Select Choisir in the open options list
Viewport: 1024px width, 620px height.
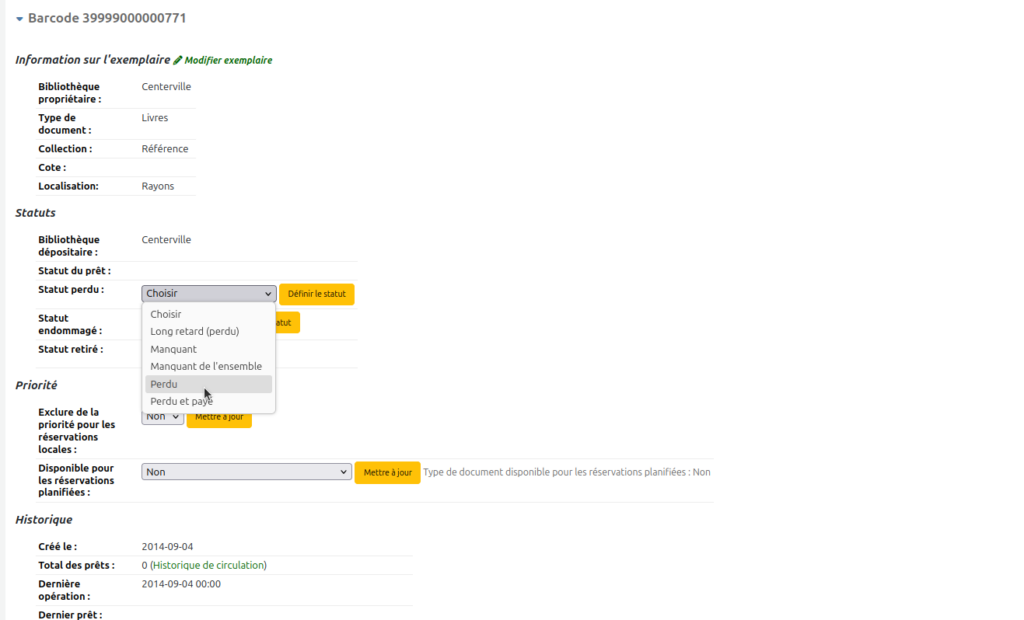coord(166,314)
